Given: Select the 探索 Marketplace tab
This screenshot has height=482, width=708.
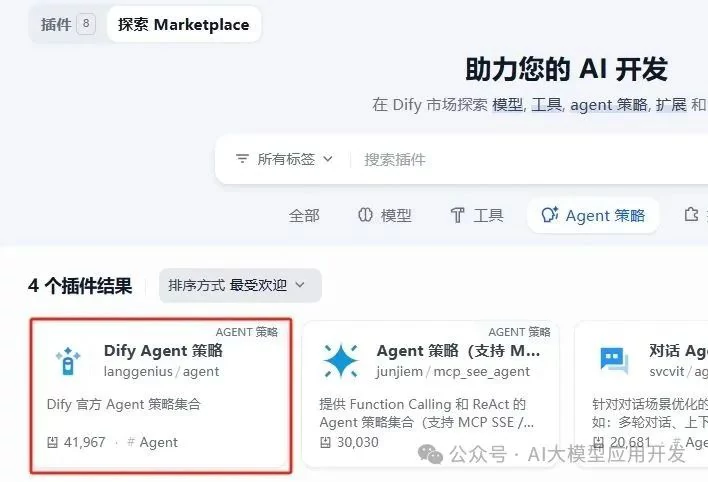Looking at the screenshot, I should click(184, 24).
